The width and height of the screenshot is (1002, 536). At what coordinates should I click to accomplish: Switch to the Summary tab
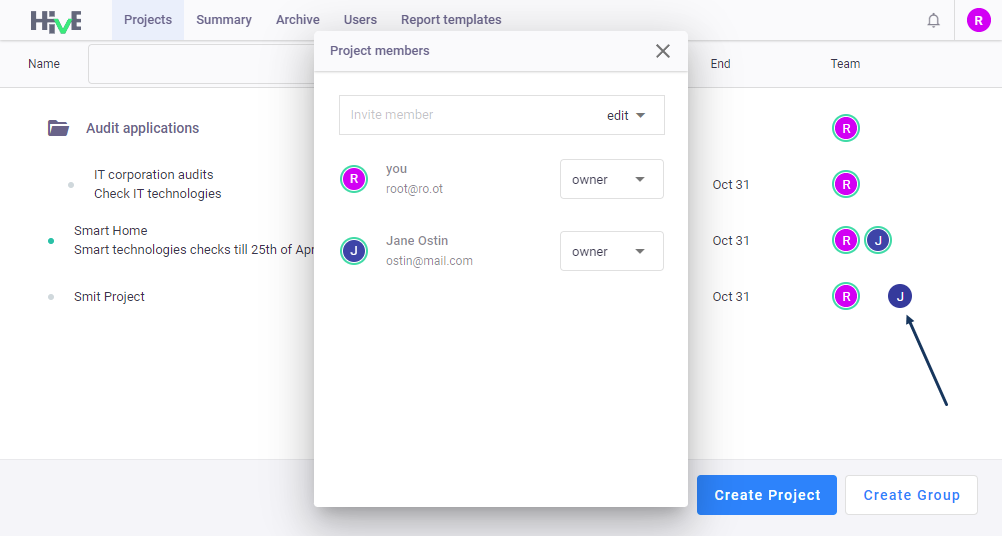(224, 20)
